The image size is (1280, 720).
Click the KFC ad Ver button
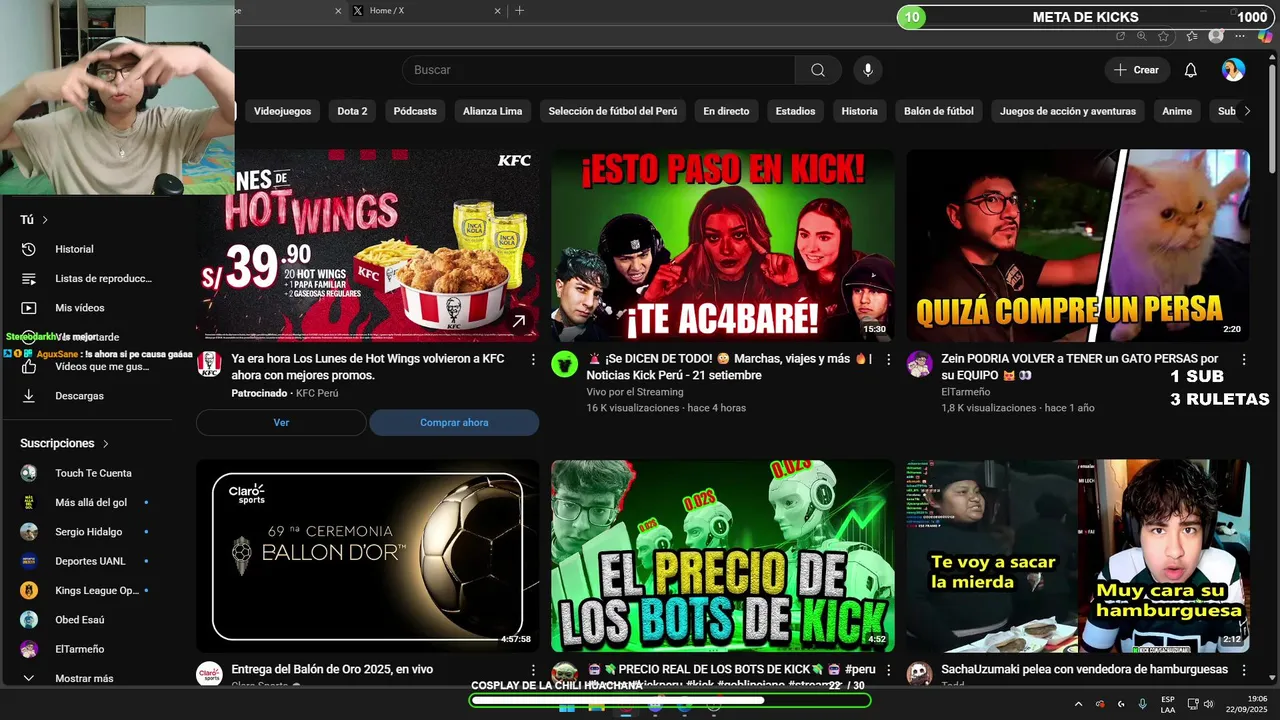click(281, 423)
